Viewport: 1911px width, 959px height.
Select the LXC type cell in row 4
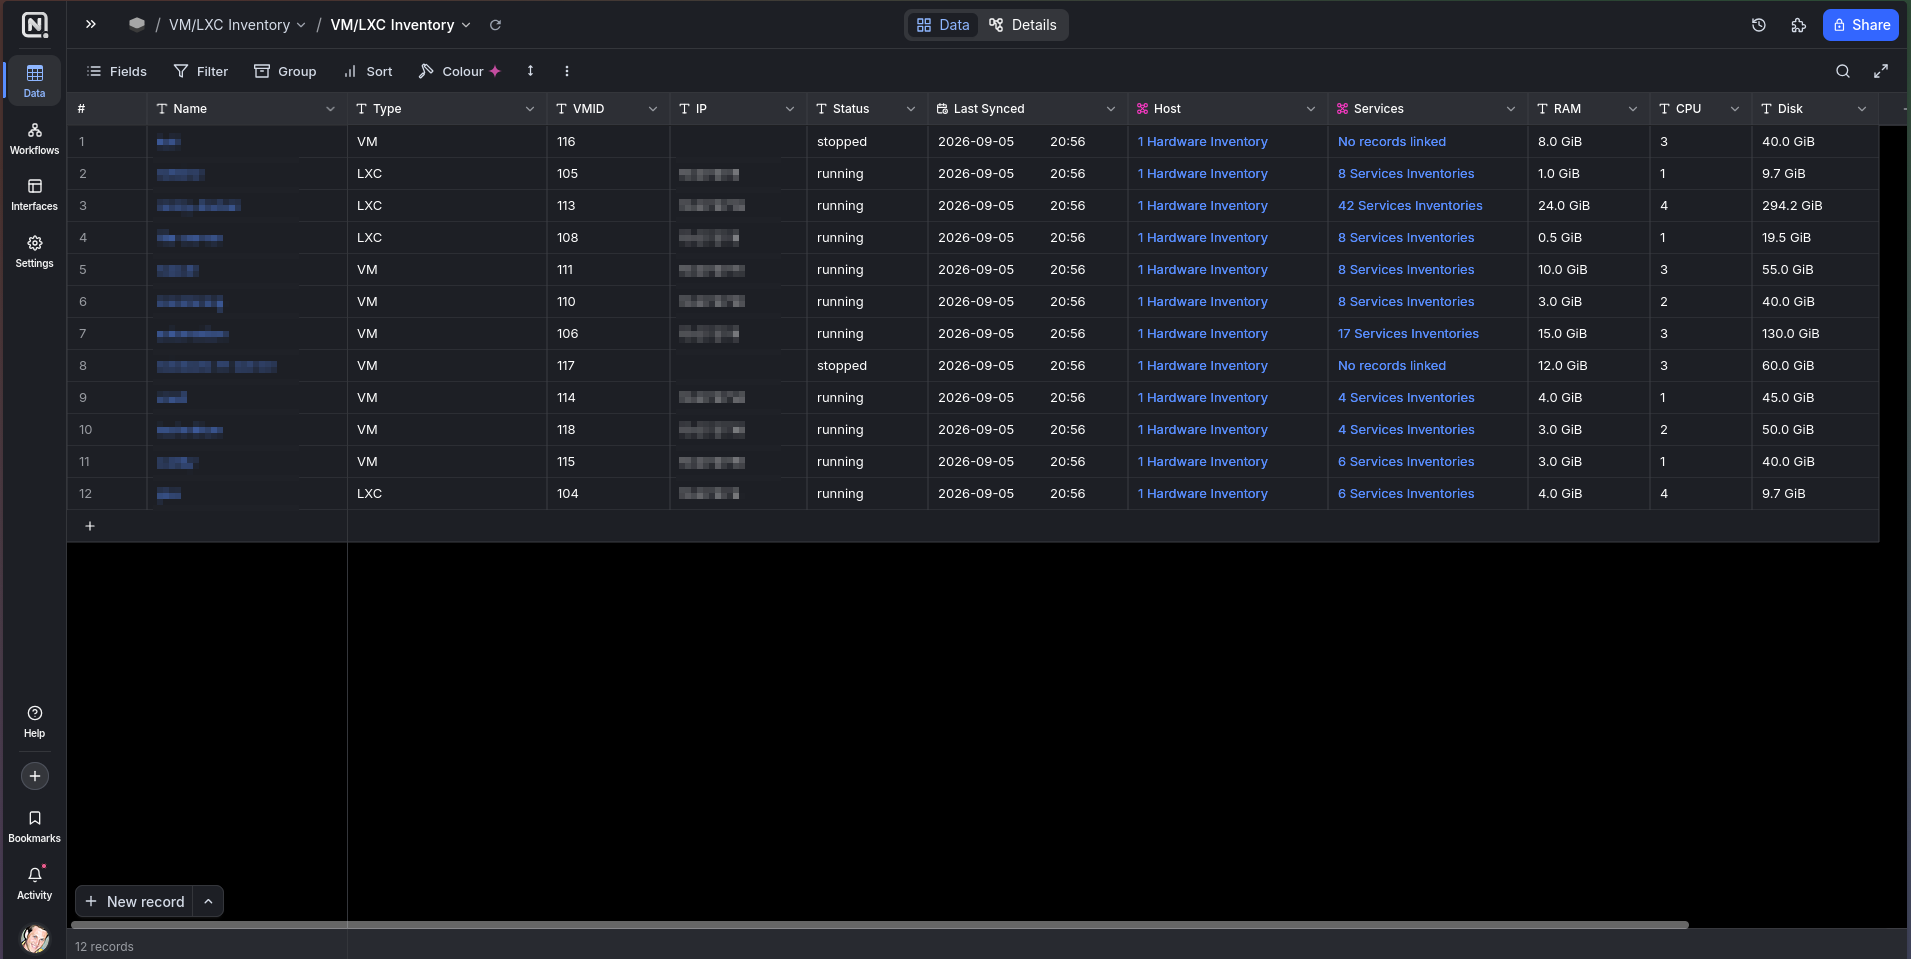coord(447,238)
